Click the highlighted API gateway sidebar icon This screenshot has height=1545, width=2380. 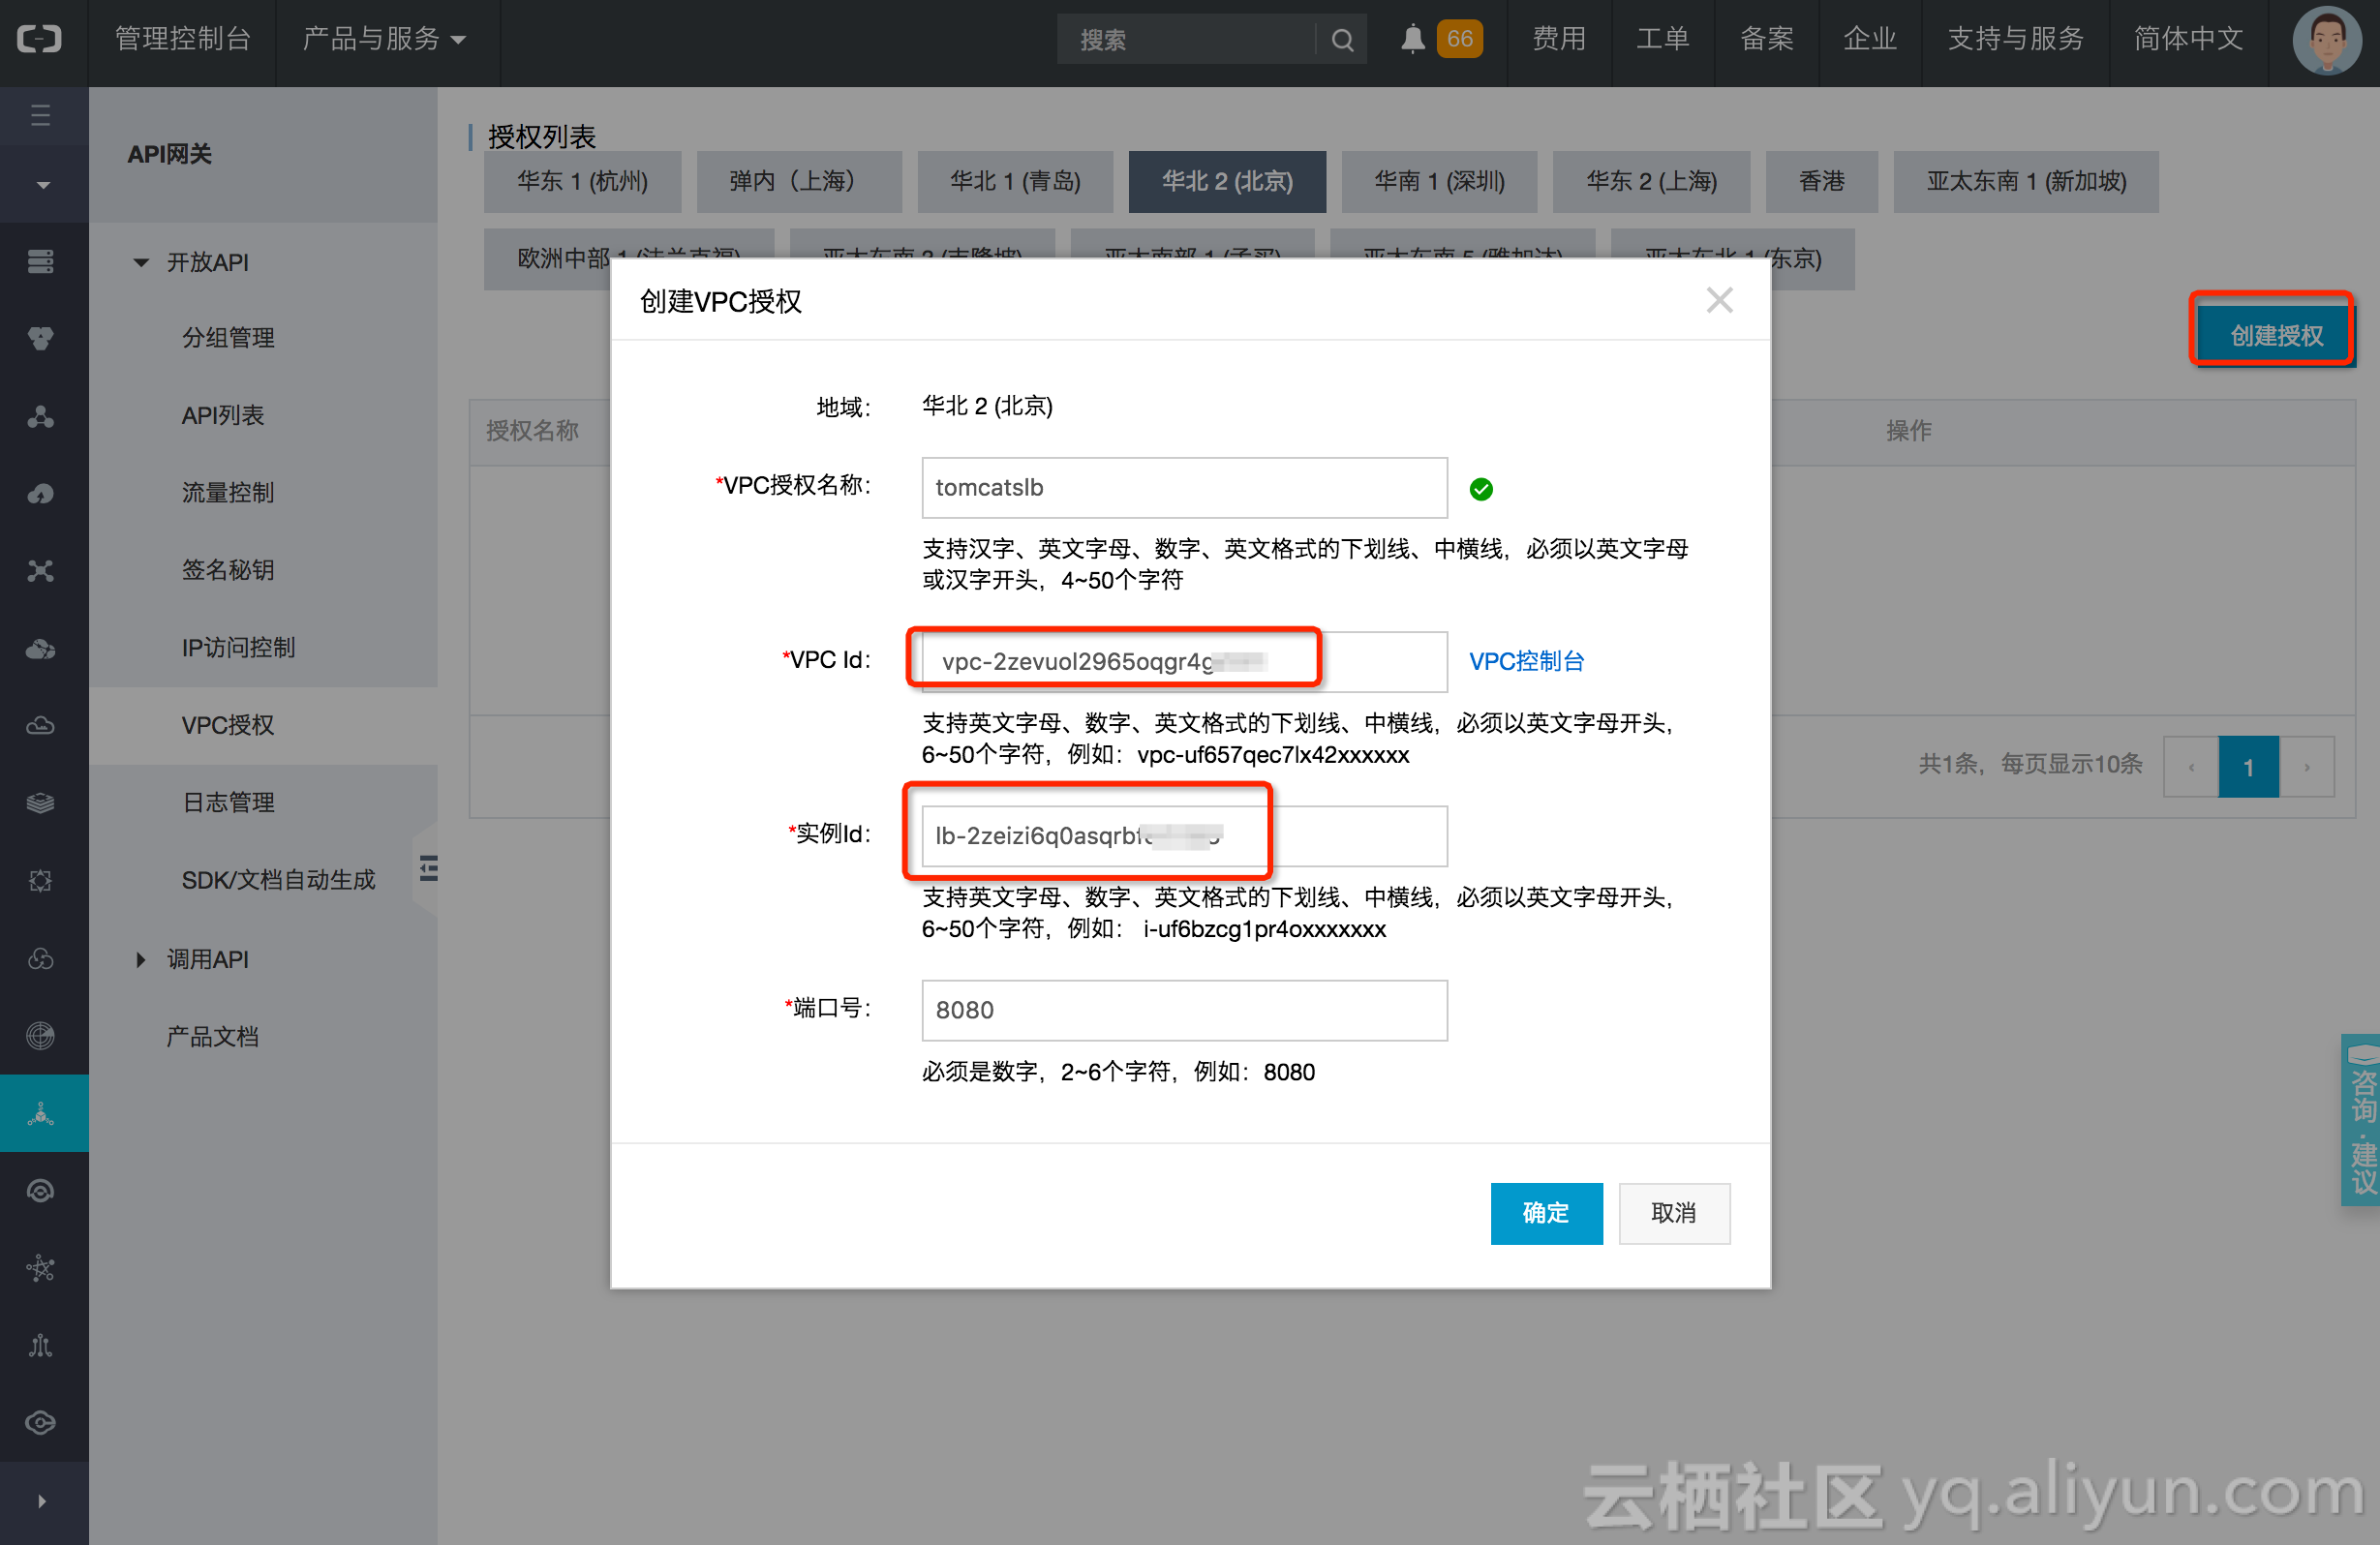pyautogui.click(x=41, y=1113)
